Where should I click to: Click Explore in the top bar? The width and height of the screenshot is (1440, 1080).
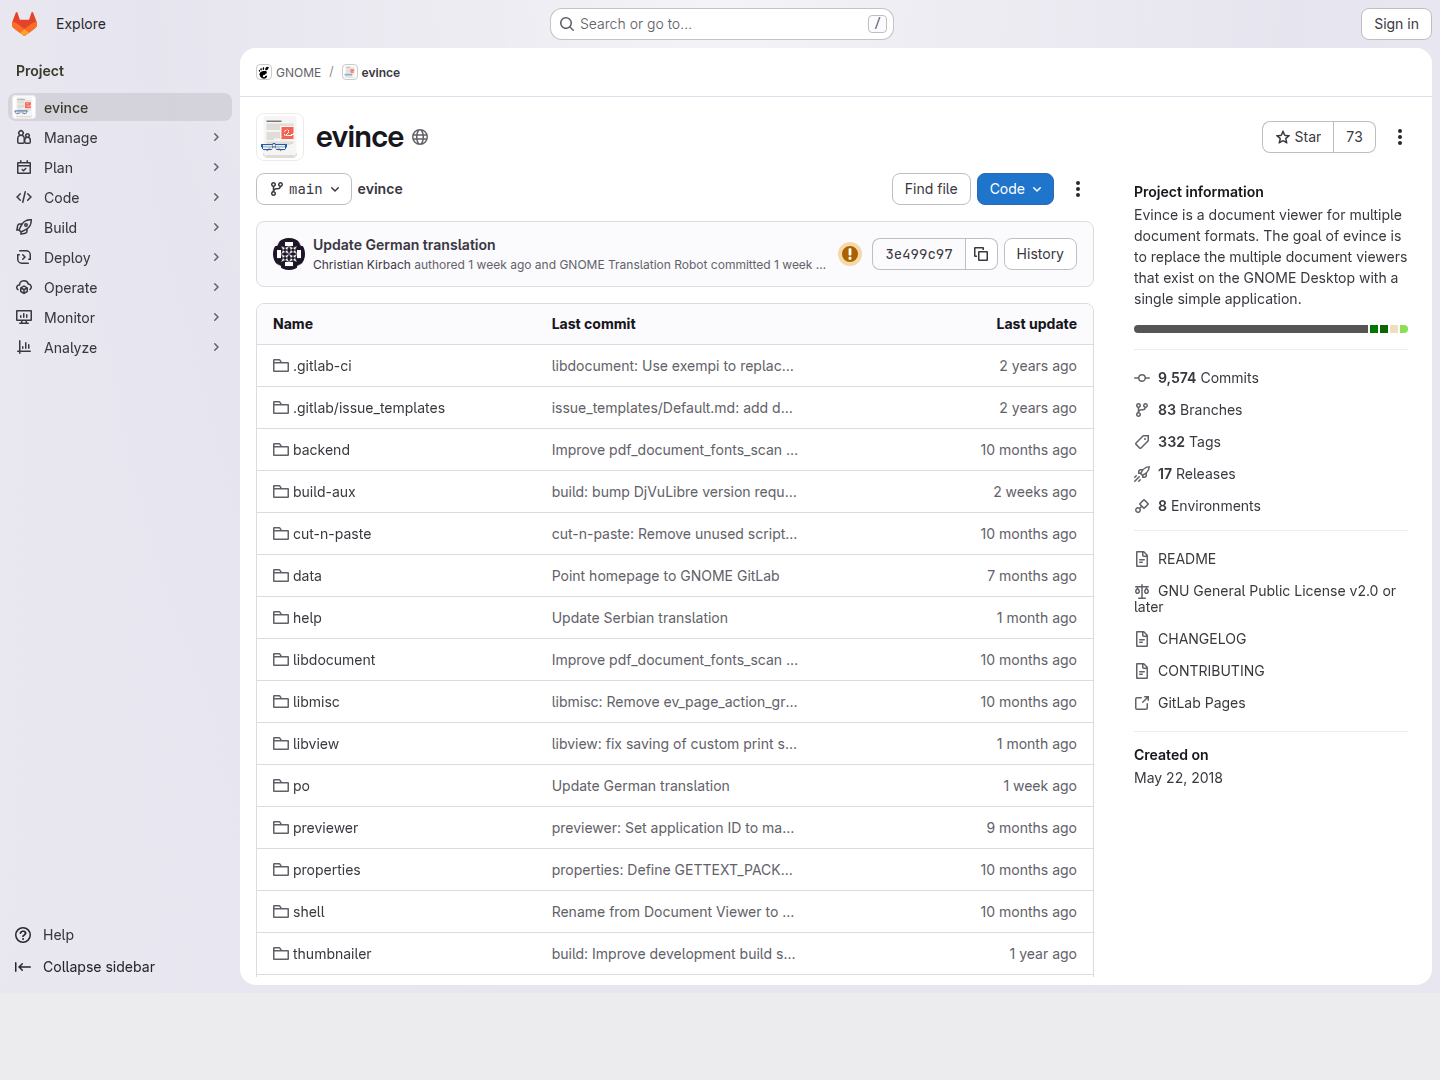tap(81, 24)
